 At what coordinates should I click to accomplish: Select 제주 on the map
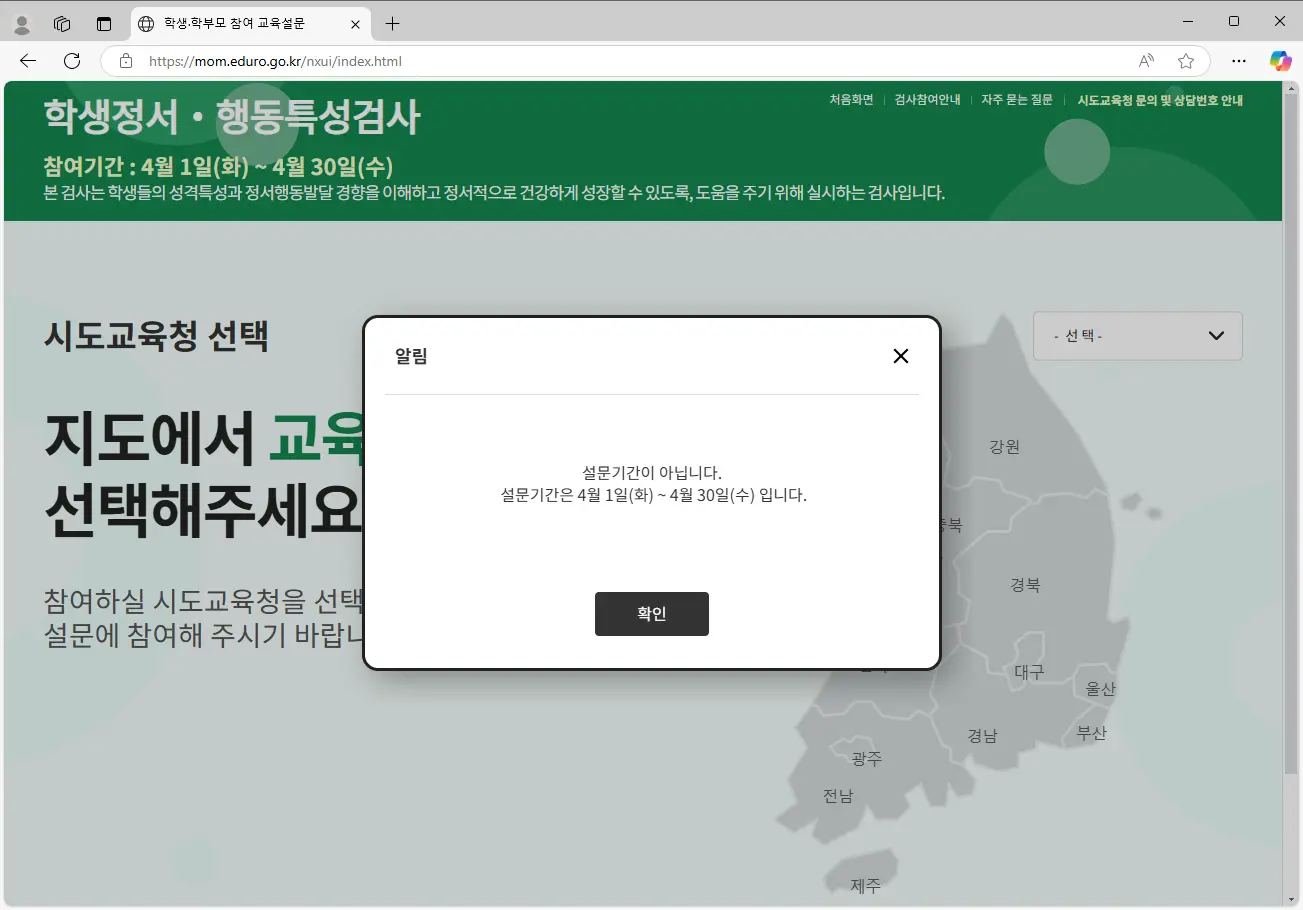[x=865, y=886]
